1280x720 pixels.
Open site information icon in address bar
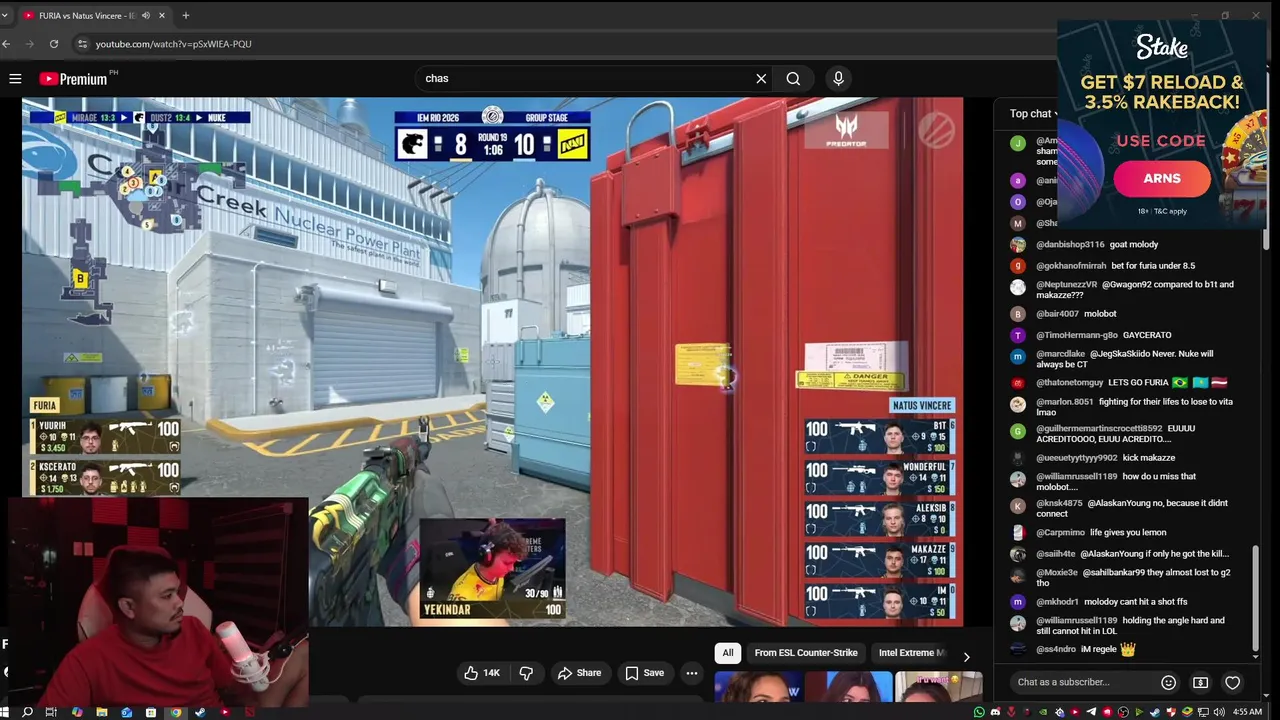pyautogui.click(x=83, y=44)
